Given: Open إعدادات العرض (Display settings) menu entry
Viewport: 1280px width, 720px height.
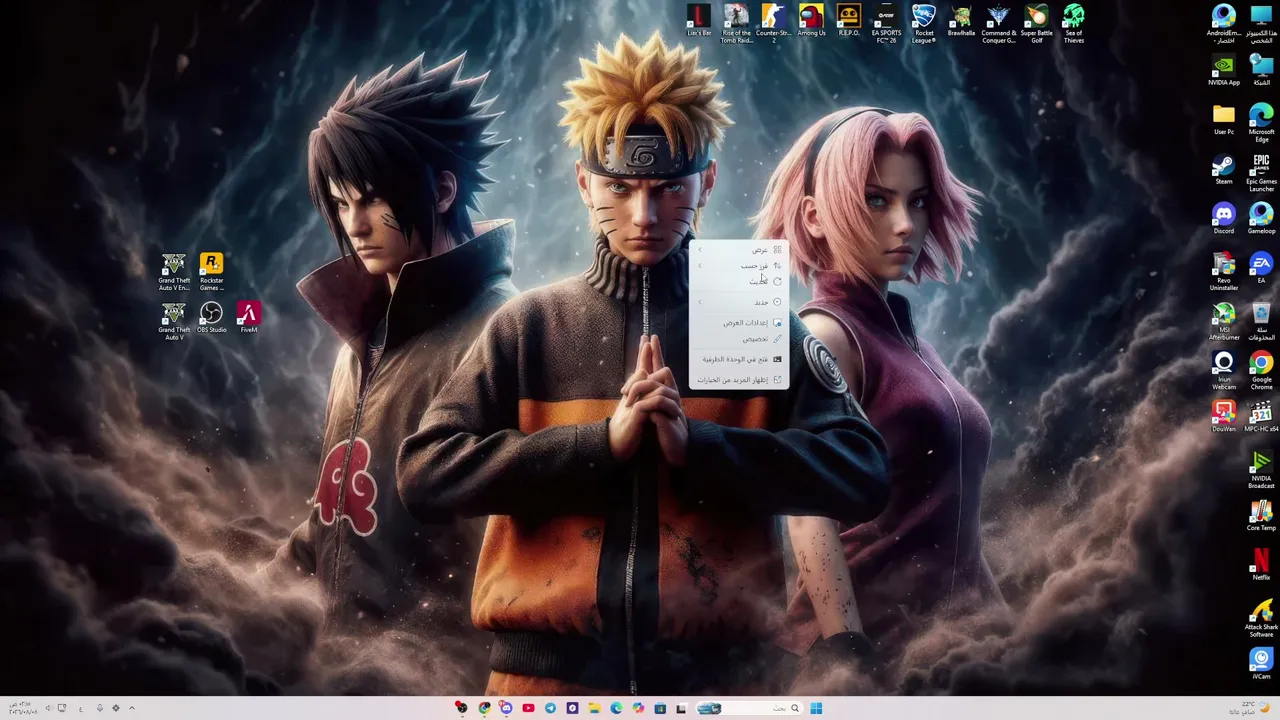Looking at the screenshot, I should 739,323.
